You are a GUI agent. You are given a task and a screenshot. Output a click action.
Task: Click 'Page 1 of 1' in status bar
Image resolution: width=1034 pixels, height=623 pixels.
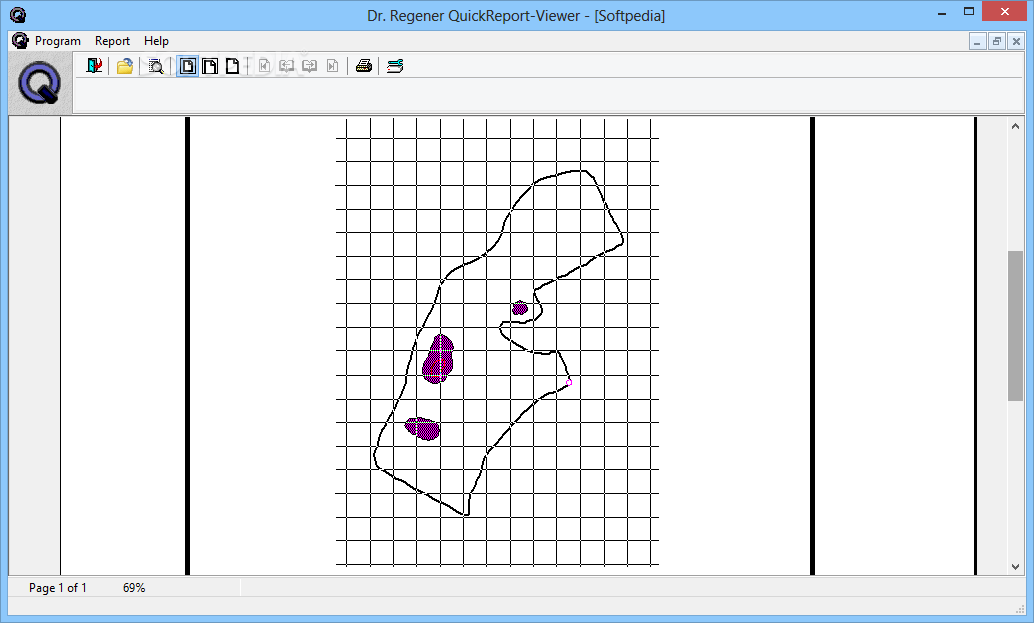tap(57, 587)
